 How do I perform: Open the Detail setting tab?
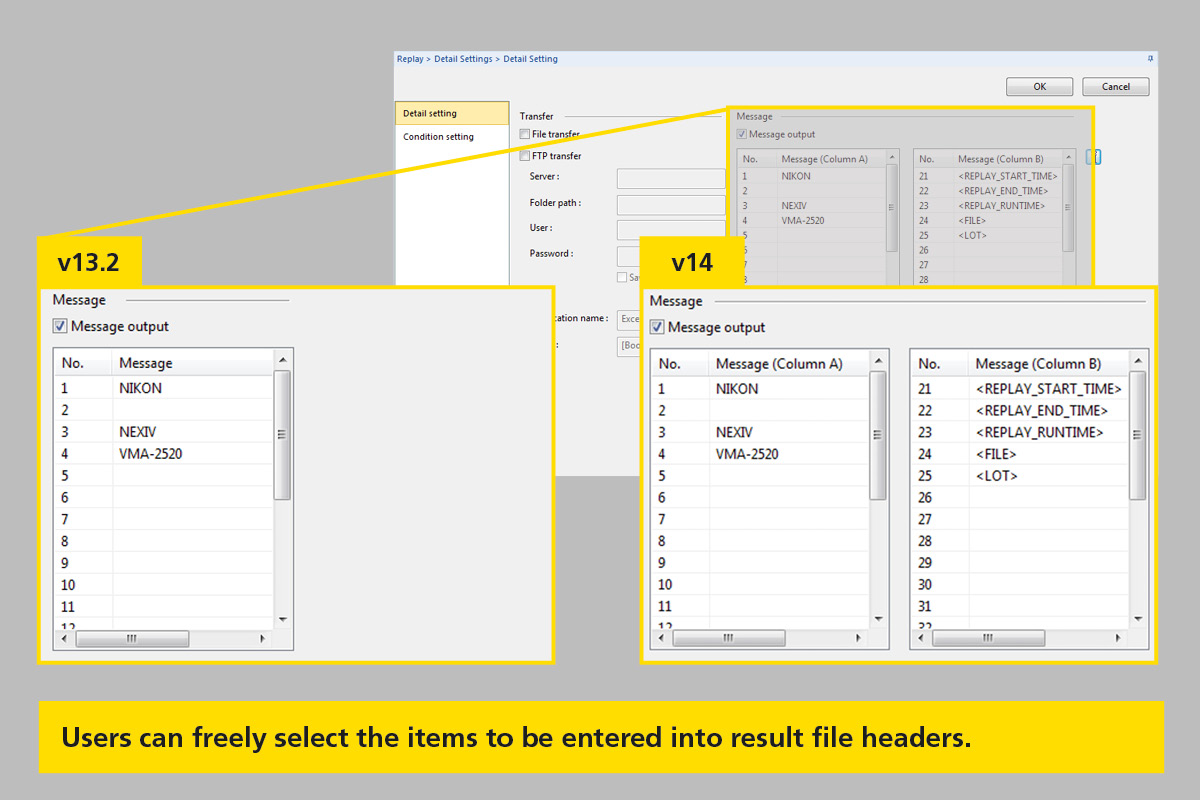tap(451, 113)
